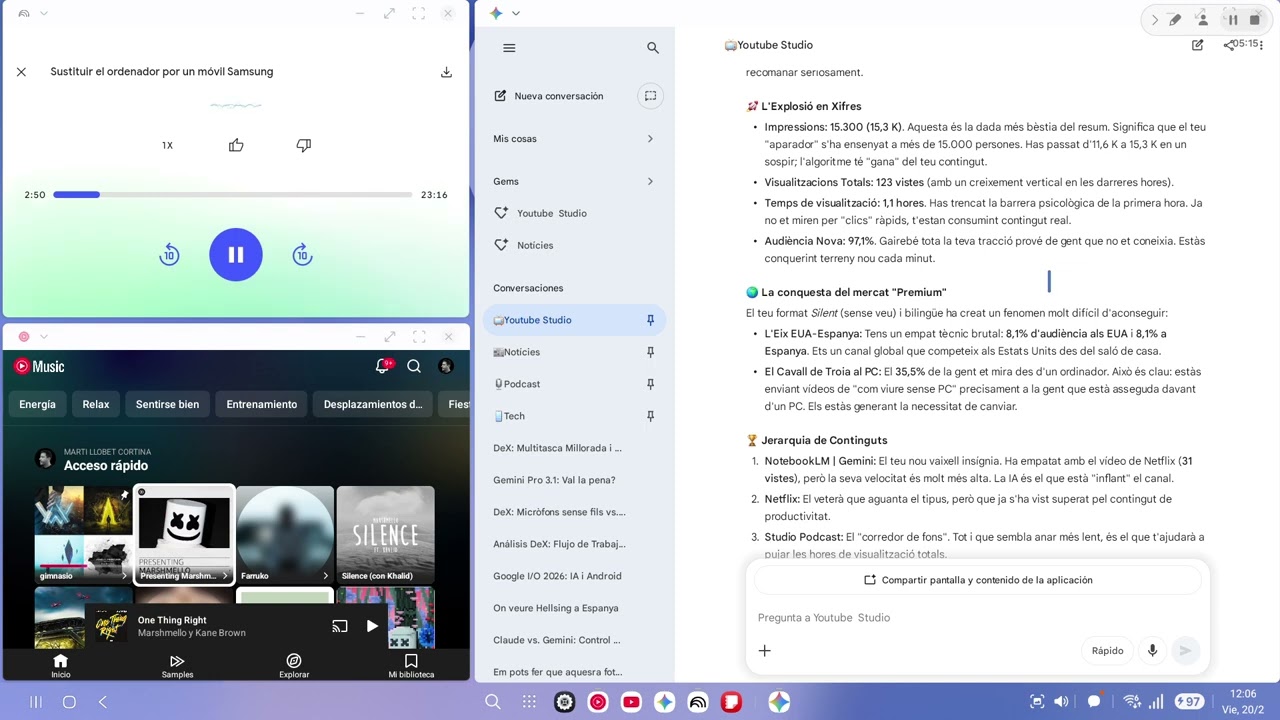Image resolution: width=1280 pixels, height=720 pixels.
Task: Activate the microphone in Gemini prompt box
Action: coord(1152,650)
